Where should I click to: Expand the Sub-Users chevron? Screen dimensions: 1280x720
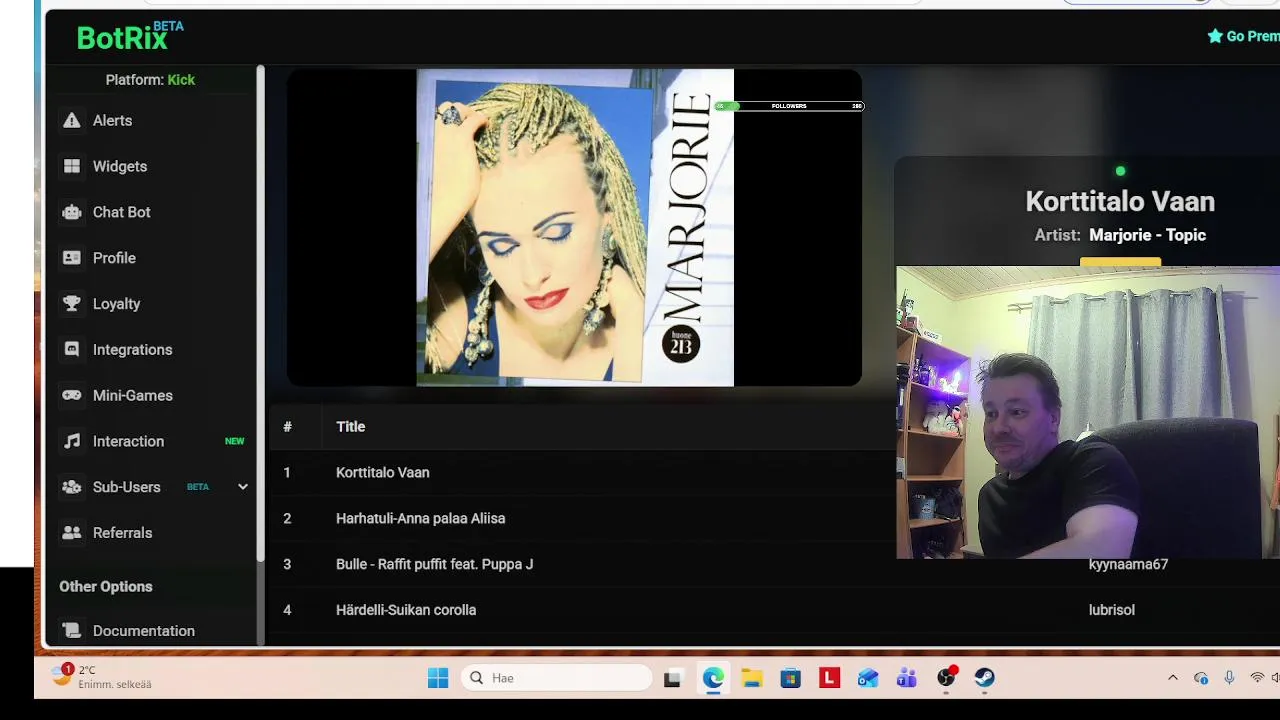(x=242, y=487)
